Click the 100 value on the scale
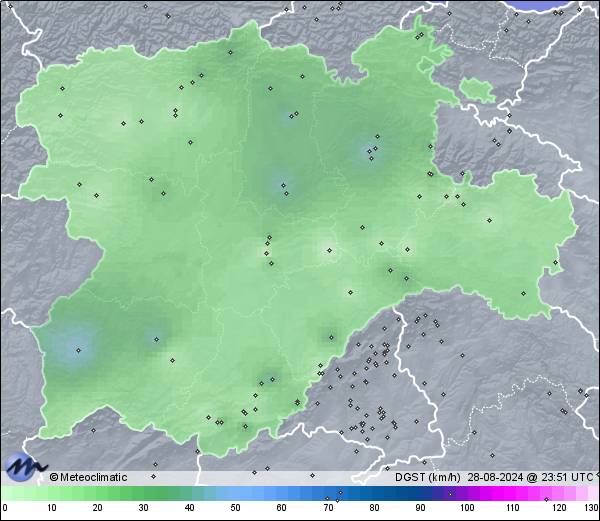 (467, 508)
